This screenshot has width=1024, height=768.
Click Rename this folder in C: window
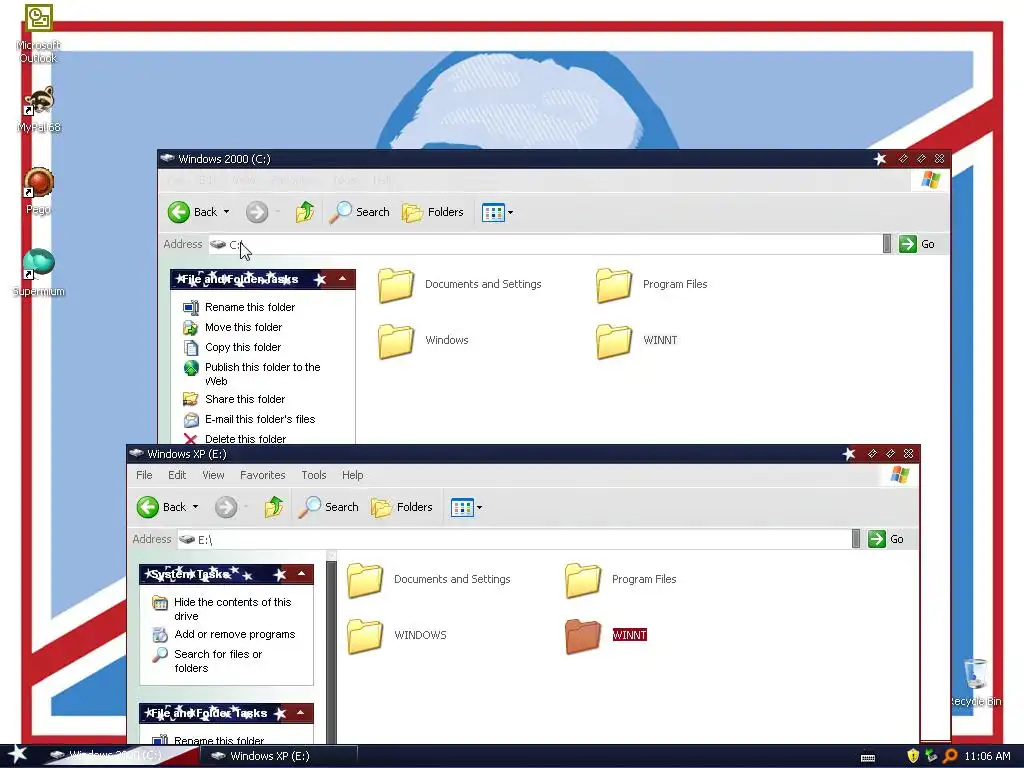point(239,307)
